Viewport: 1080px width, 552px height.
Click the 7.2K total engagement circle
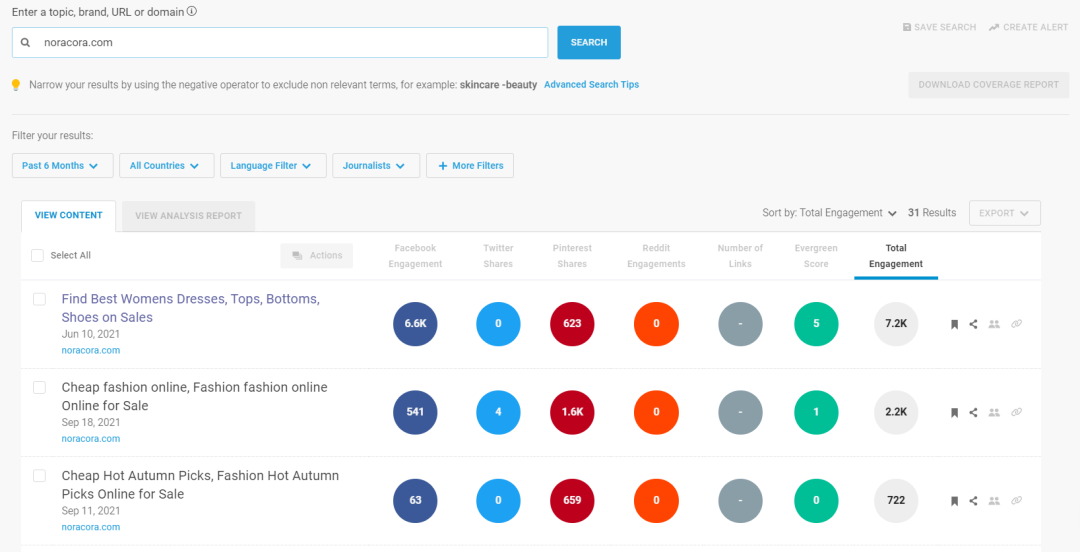click(896, 324)
